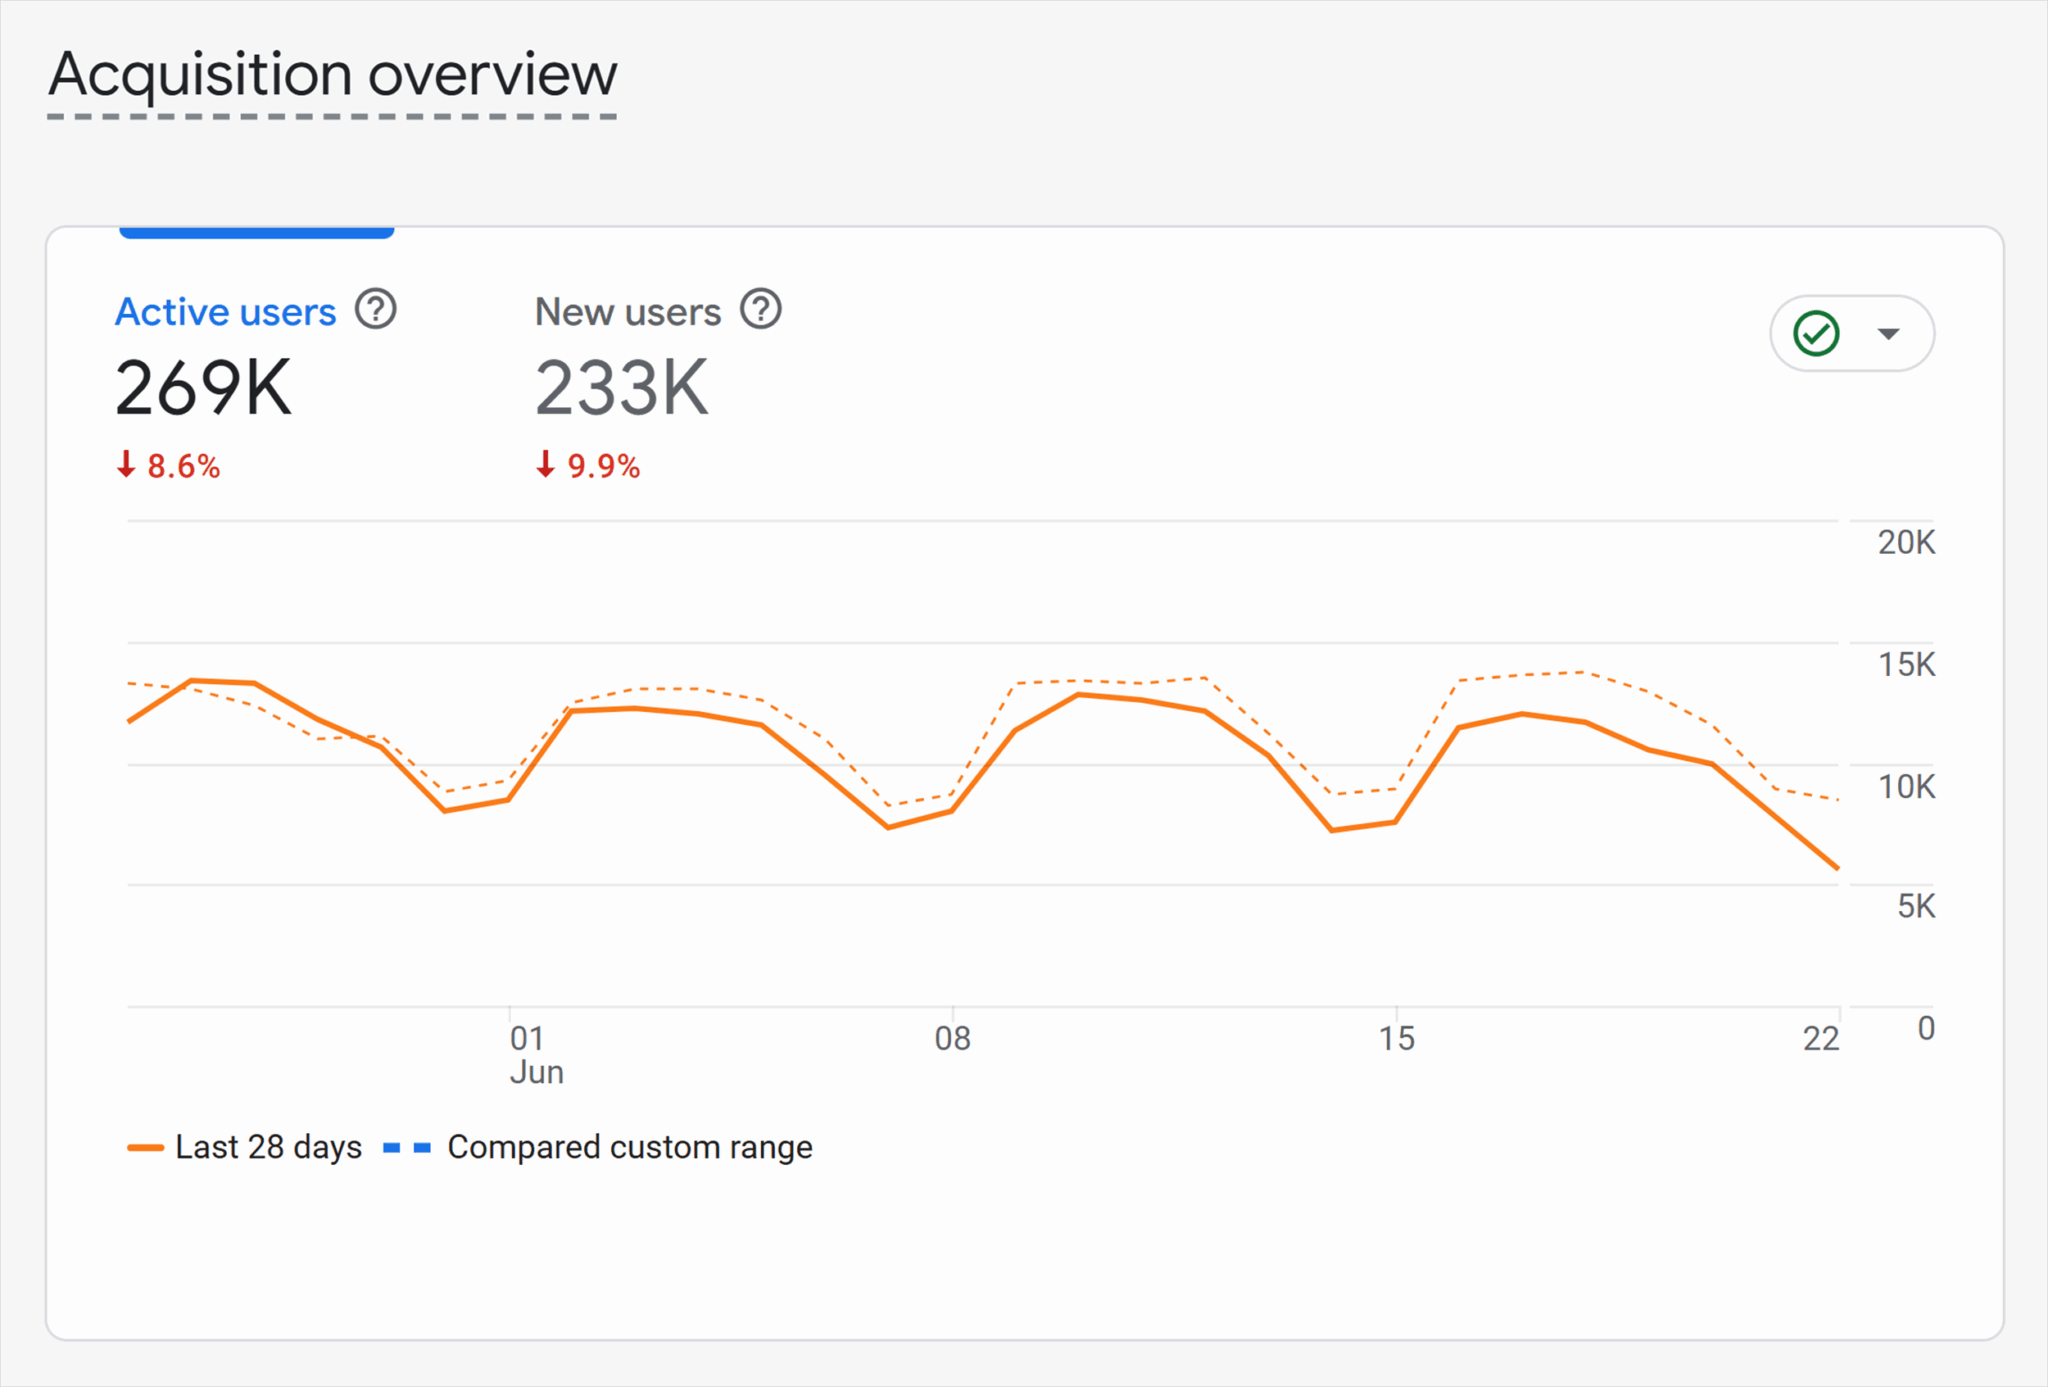2048x1387 pixels.
Task: Click the chart point above the 08 Jun label
Action: (x=951, y=812)
